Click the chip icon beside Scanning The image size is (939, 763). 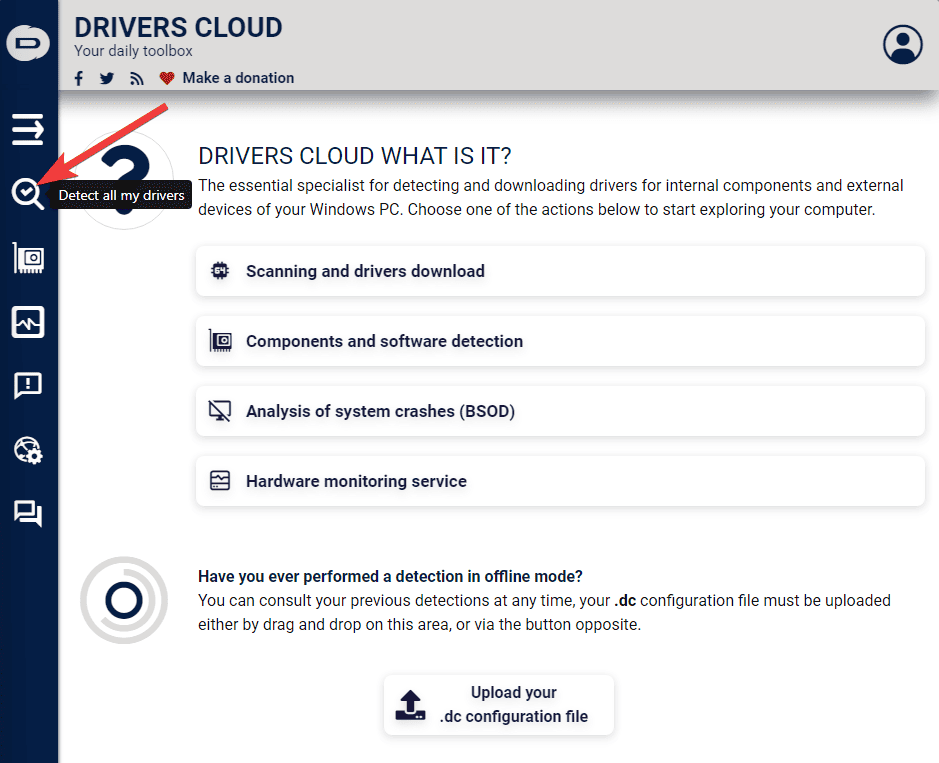pos(220,271)
